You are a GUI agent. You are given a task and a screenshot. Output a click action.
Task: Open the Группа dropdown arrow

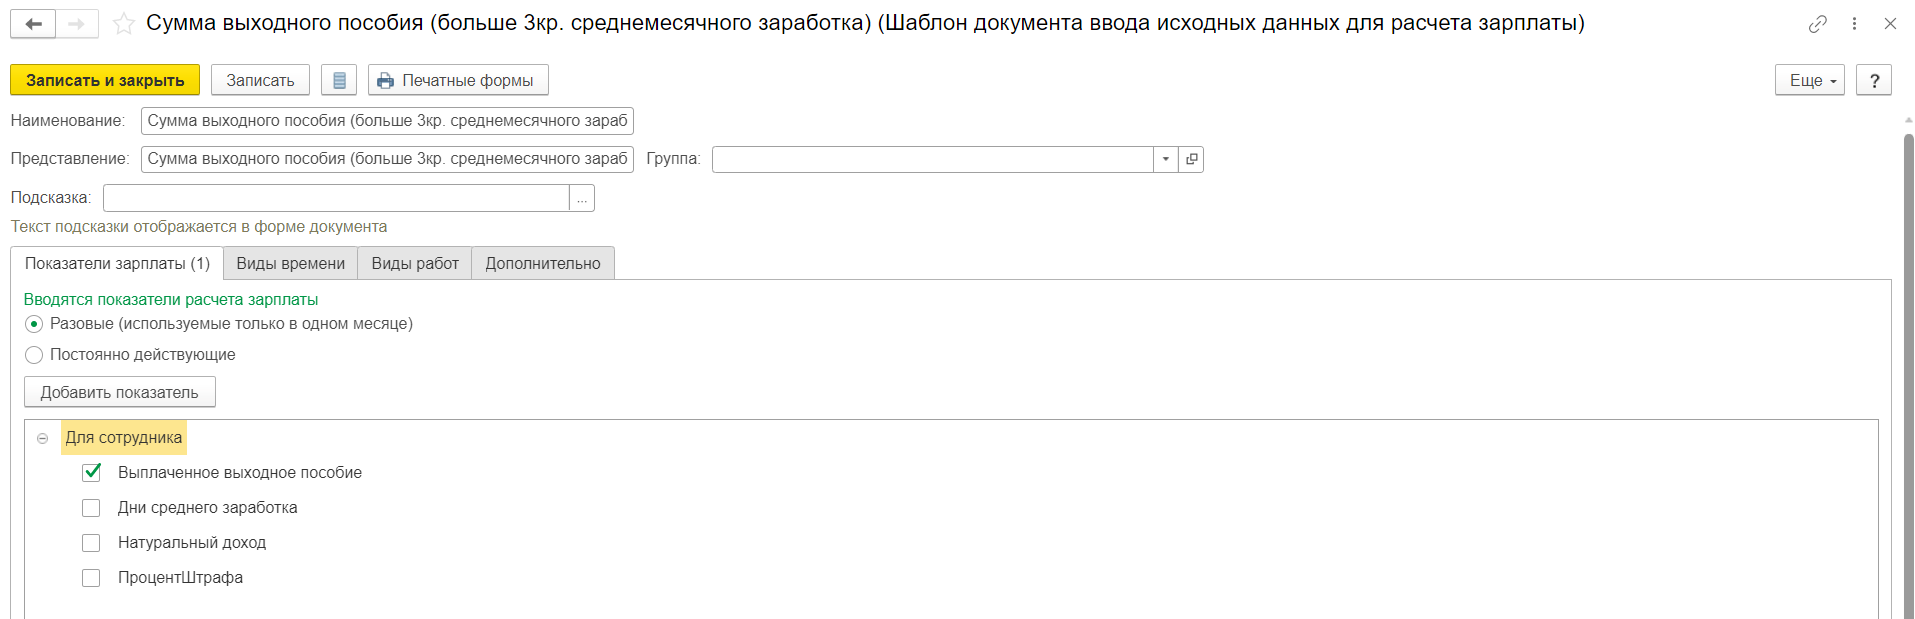(1166, 159)
